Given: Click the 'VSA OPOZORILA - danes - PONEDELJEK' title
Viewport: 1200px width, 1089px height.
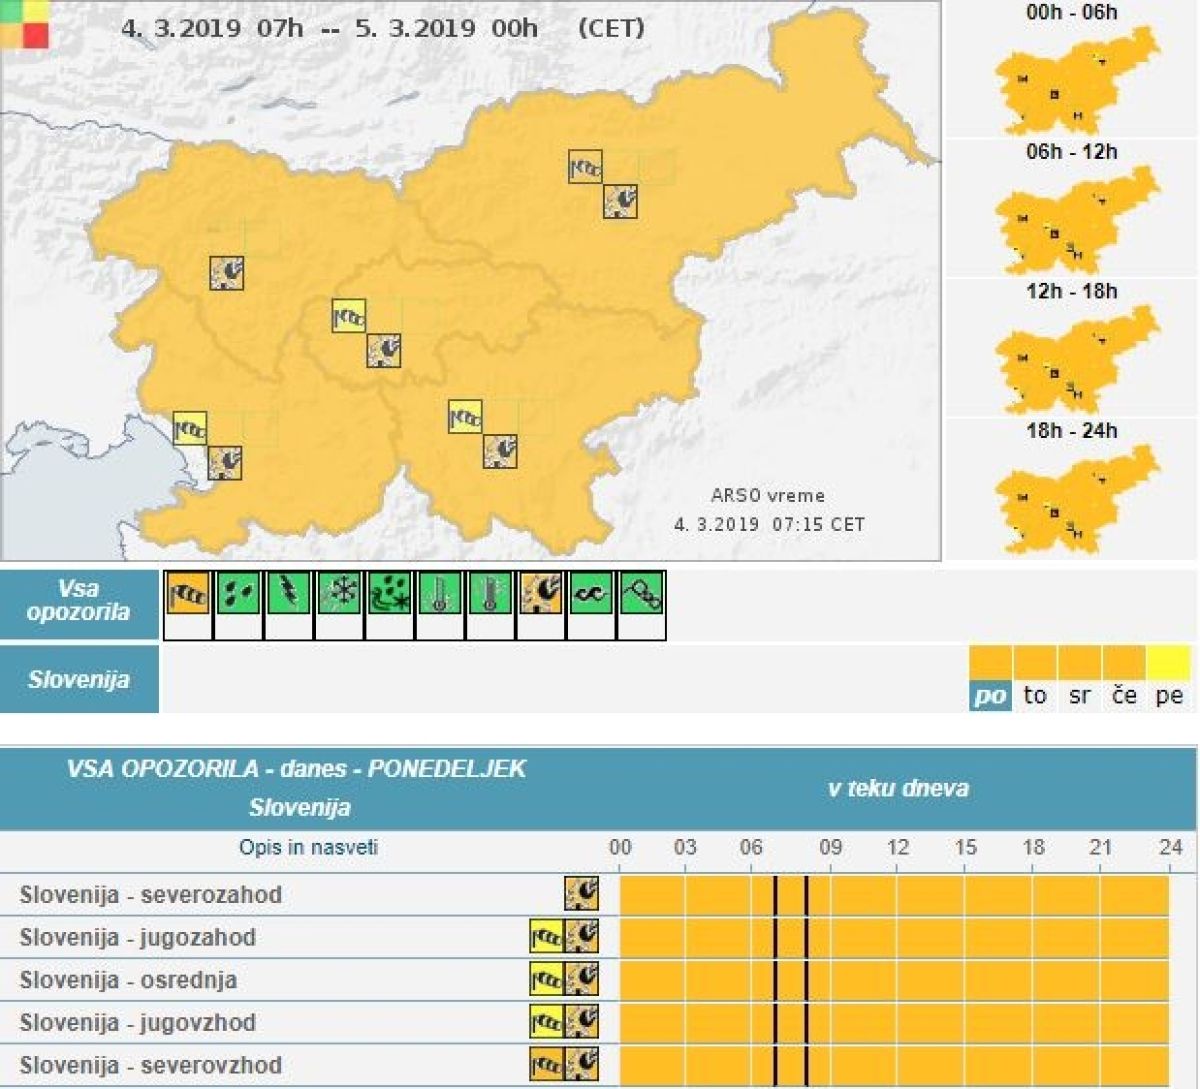Looking at the screenshot, I should 297,769.
